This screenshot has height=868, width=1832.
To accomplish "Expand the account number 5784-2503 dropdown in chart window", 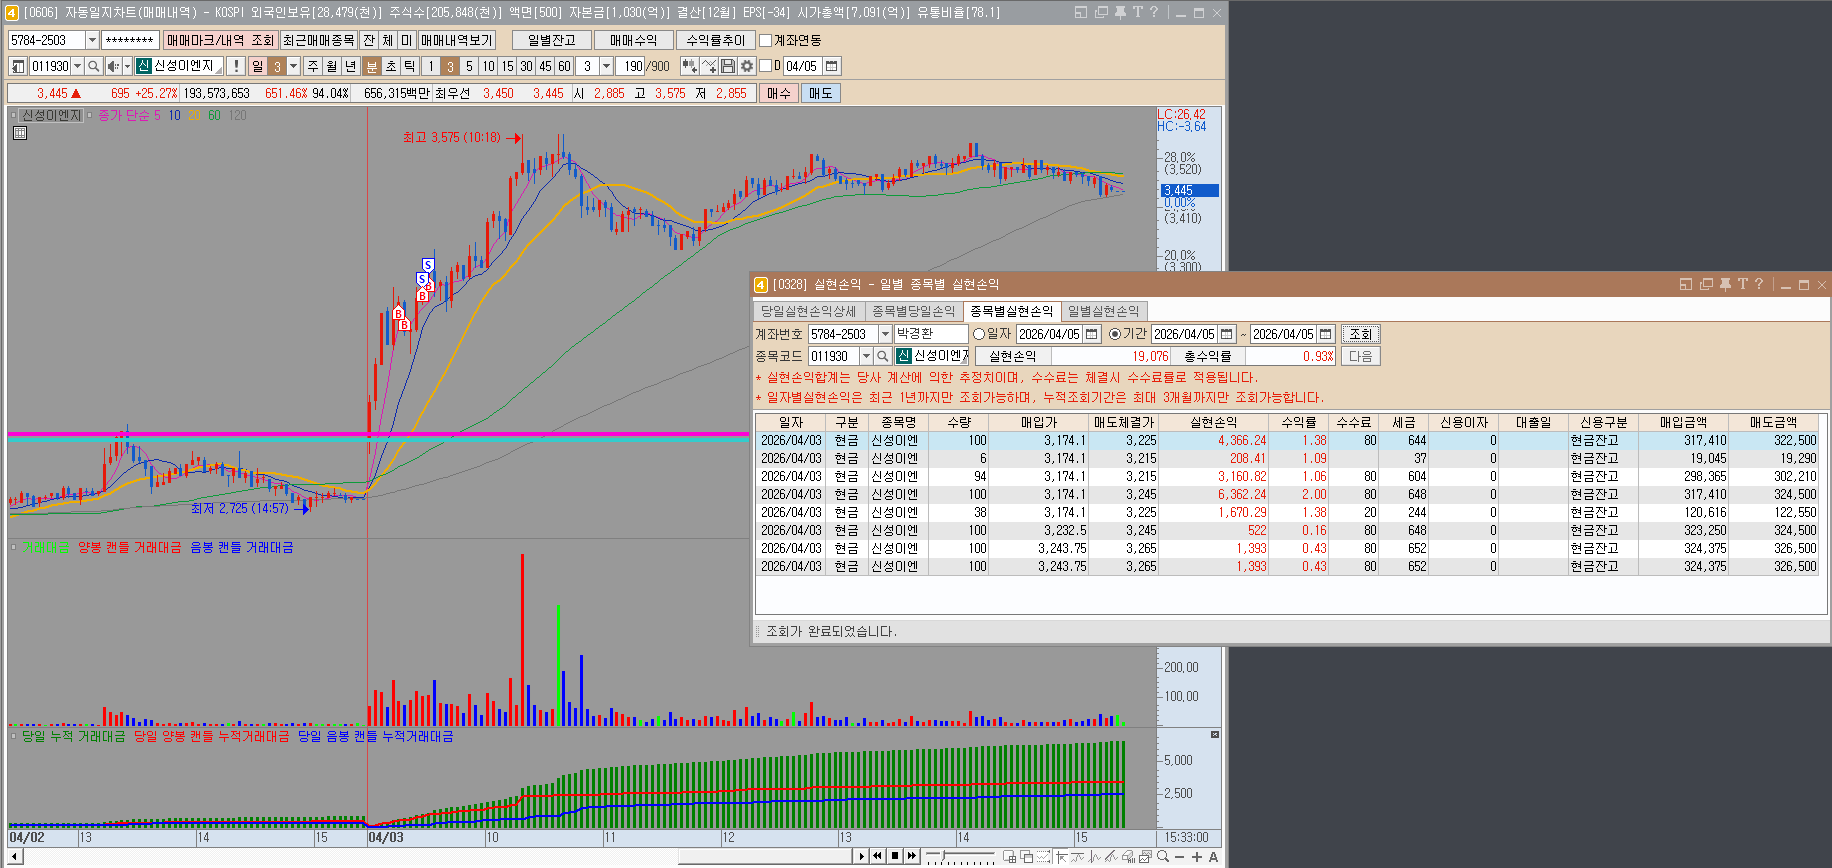I will [92, 40].
